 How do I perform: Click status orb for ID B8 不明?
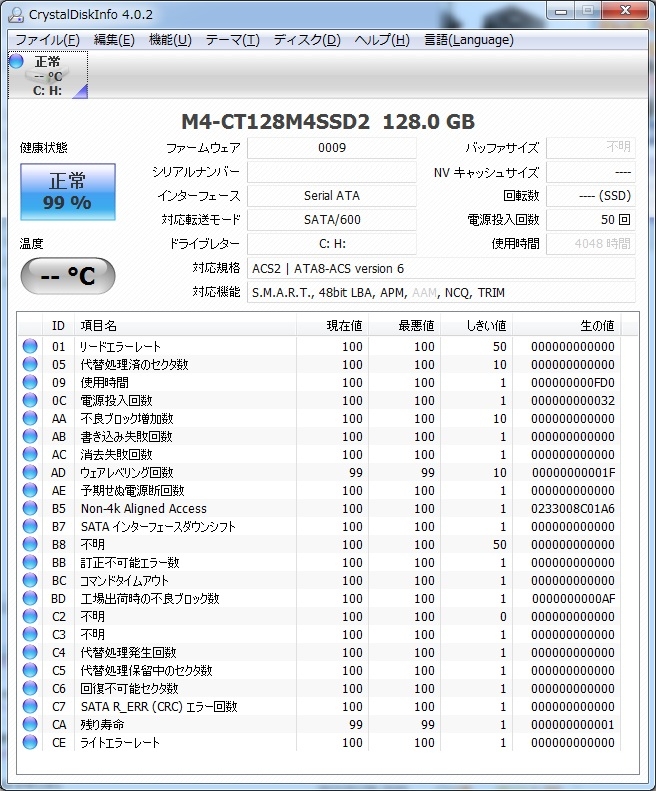click(x=30, y=544)
